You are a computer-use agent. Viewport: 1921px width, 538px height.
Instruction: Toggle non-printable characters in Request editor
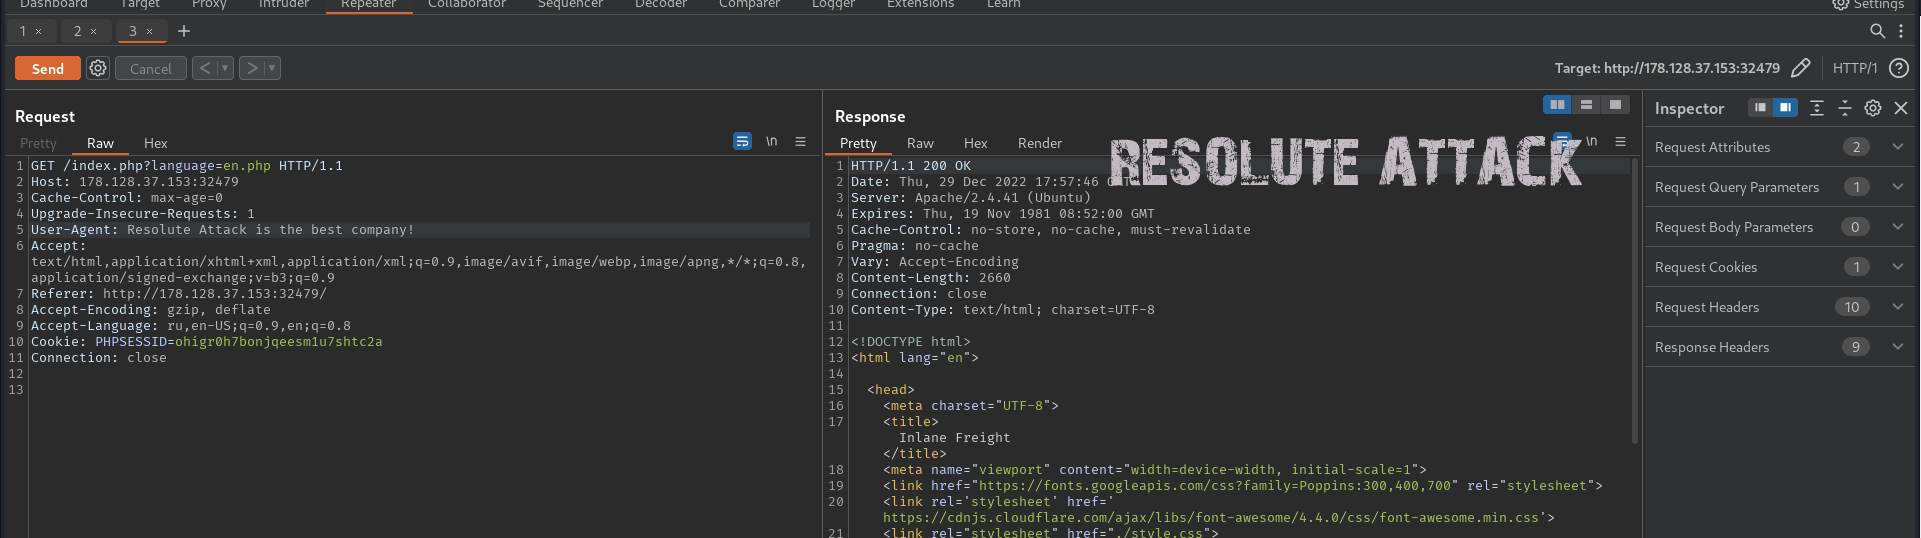click(771, 142)
